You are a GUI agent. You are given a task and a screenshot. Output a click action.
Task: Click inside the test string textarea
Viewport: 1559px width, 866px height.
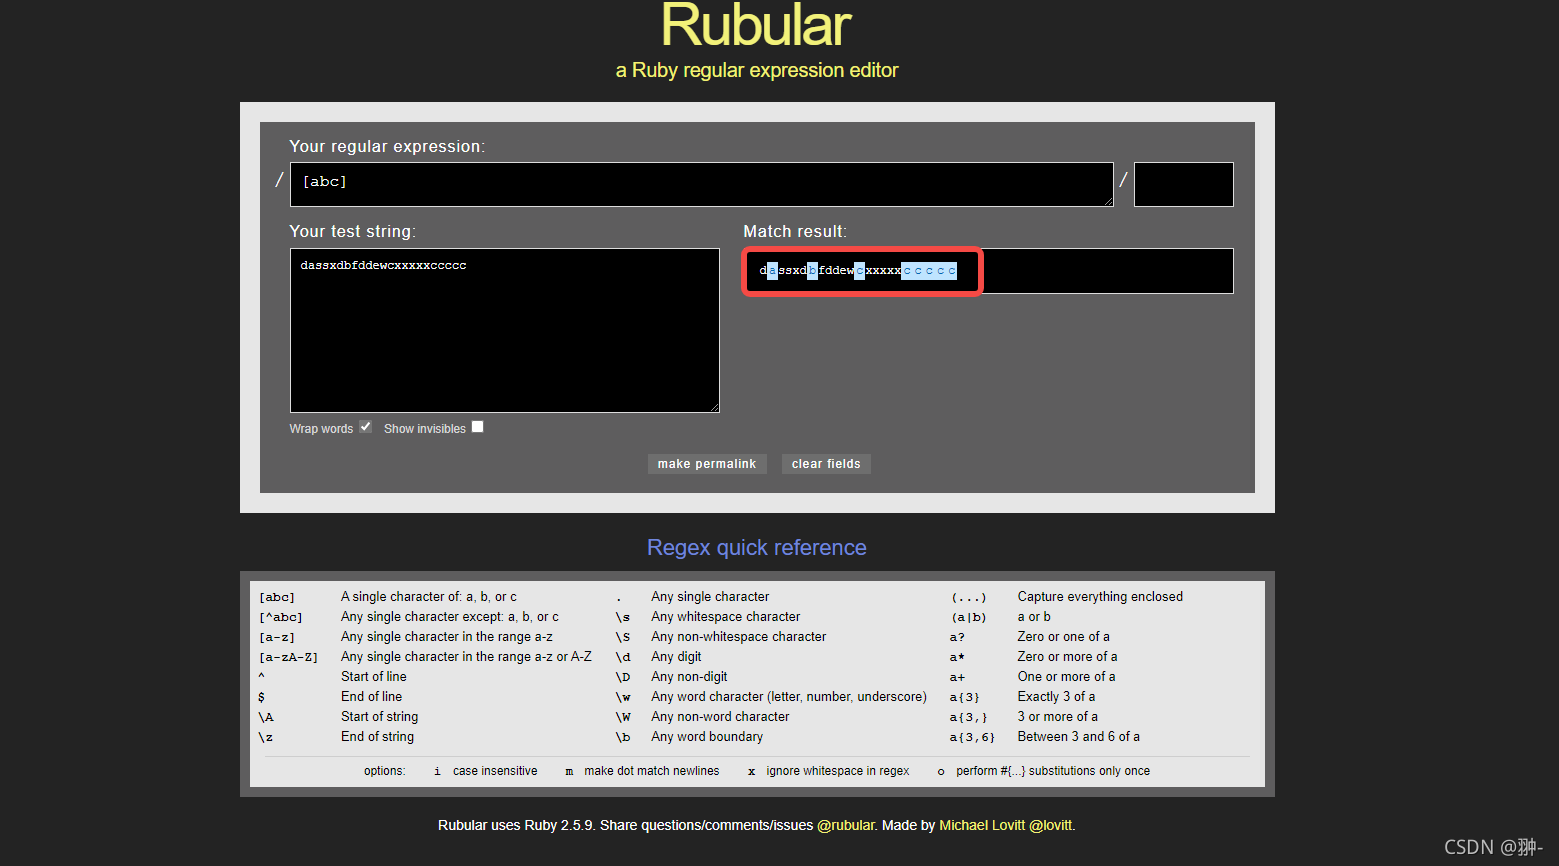point(505,330)
